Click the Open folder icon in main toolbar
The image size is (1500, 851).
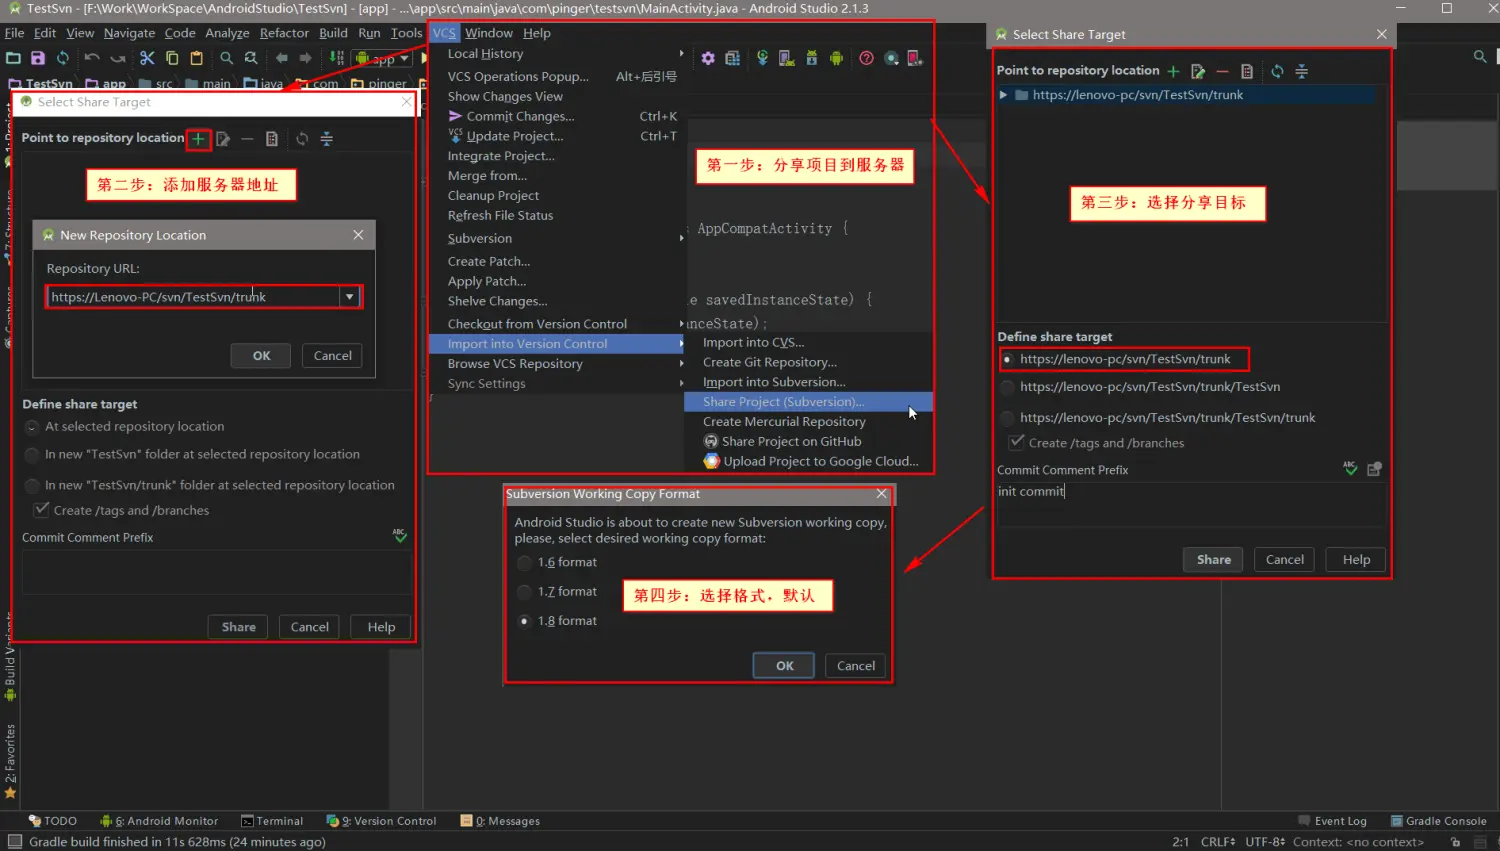click(x=14, y=58)
